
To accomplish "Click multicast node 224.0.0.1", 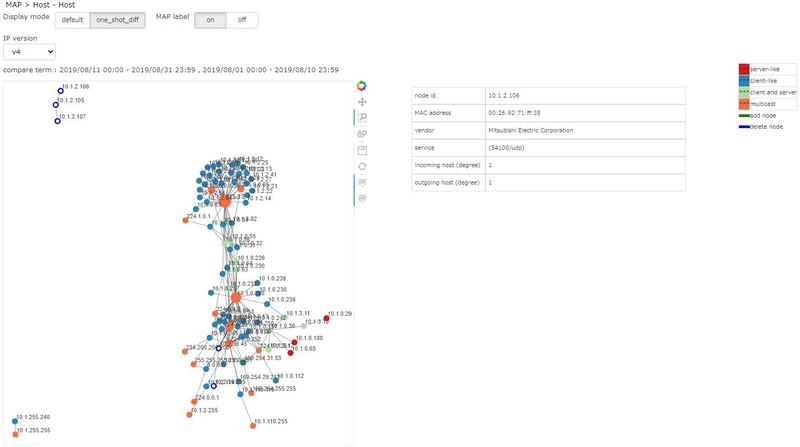I will (194, 402).
